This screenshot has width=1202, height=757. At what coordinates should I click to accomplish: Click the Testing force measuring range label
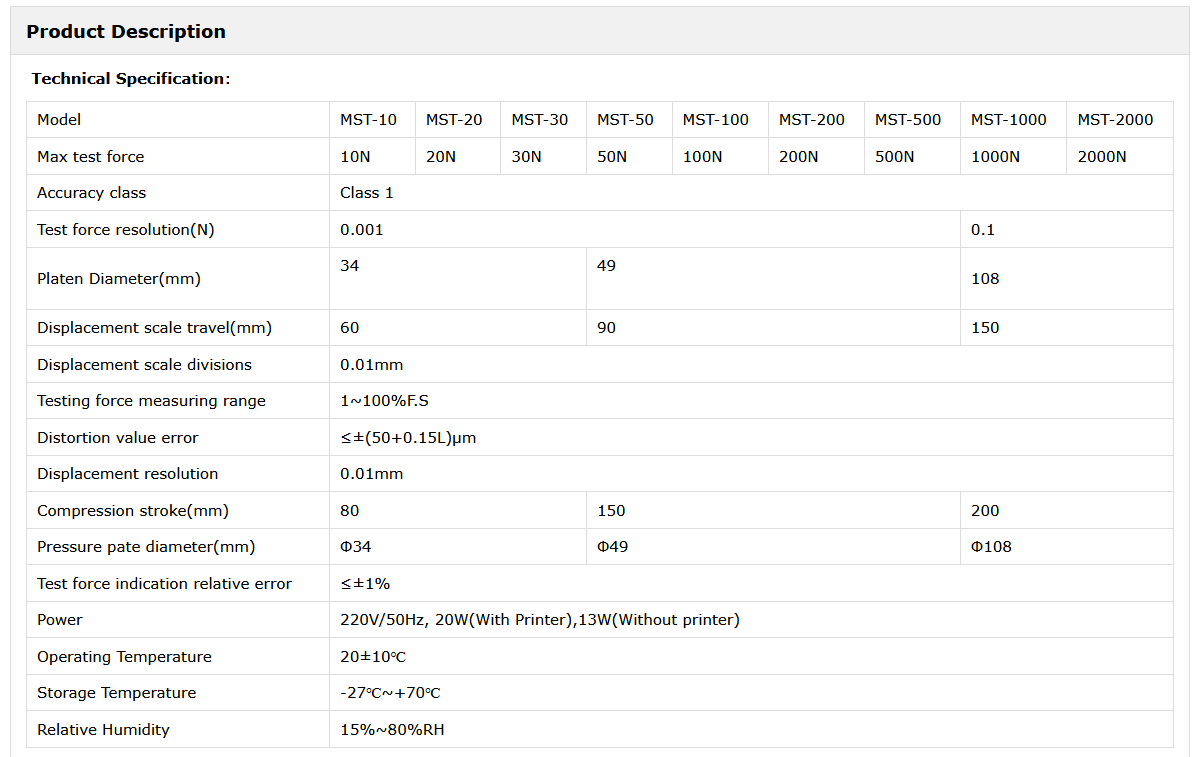pyautogui.click(x=151, y=401)
